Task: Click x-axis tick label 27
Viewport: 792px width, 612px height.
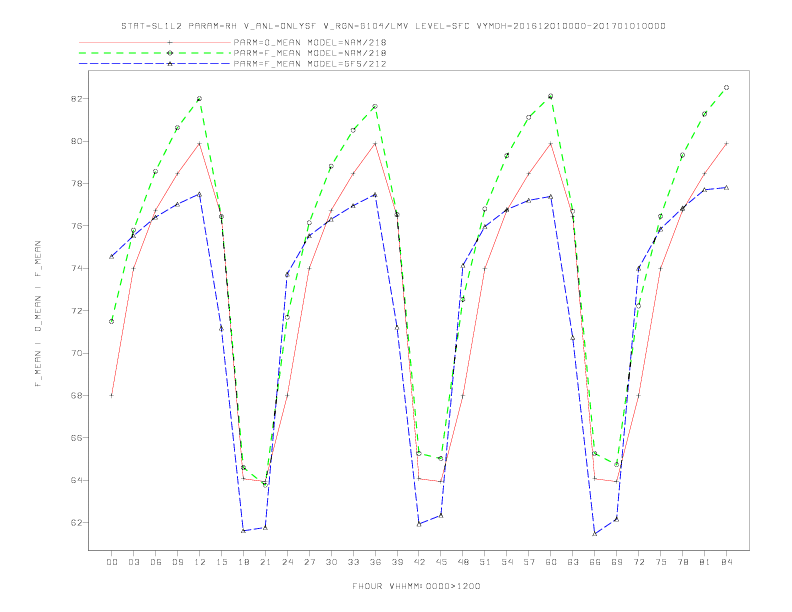Action: tap(309, 562)
